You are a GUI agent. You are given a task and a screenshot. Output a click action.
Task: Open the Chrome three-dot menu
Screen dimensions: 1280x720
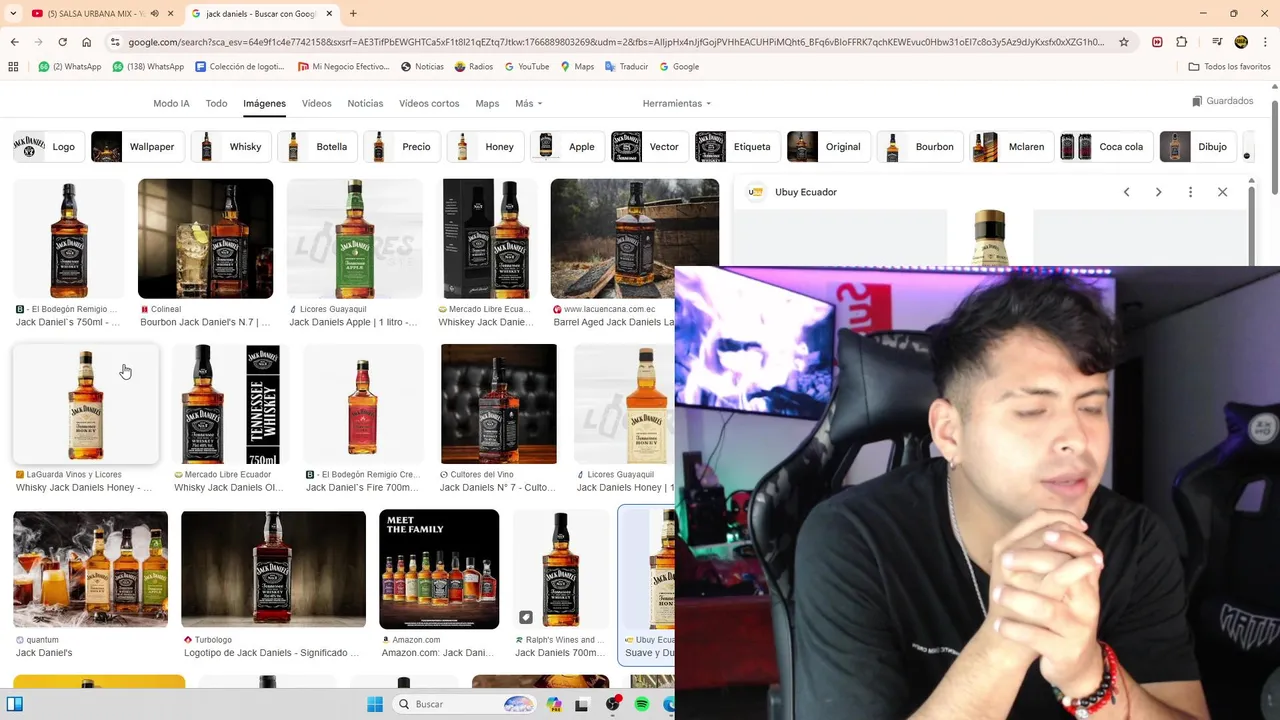pyautogui.click(x=1265, y=42)
